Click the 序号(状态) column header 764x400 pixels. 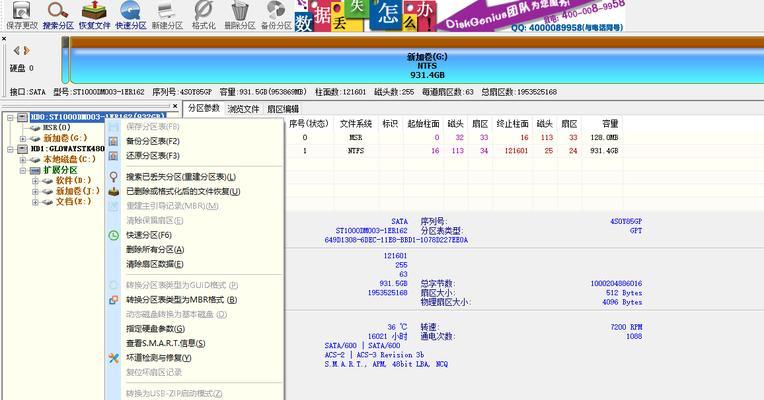click(308, 124)
